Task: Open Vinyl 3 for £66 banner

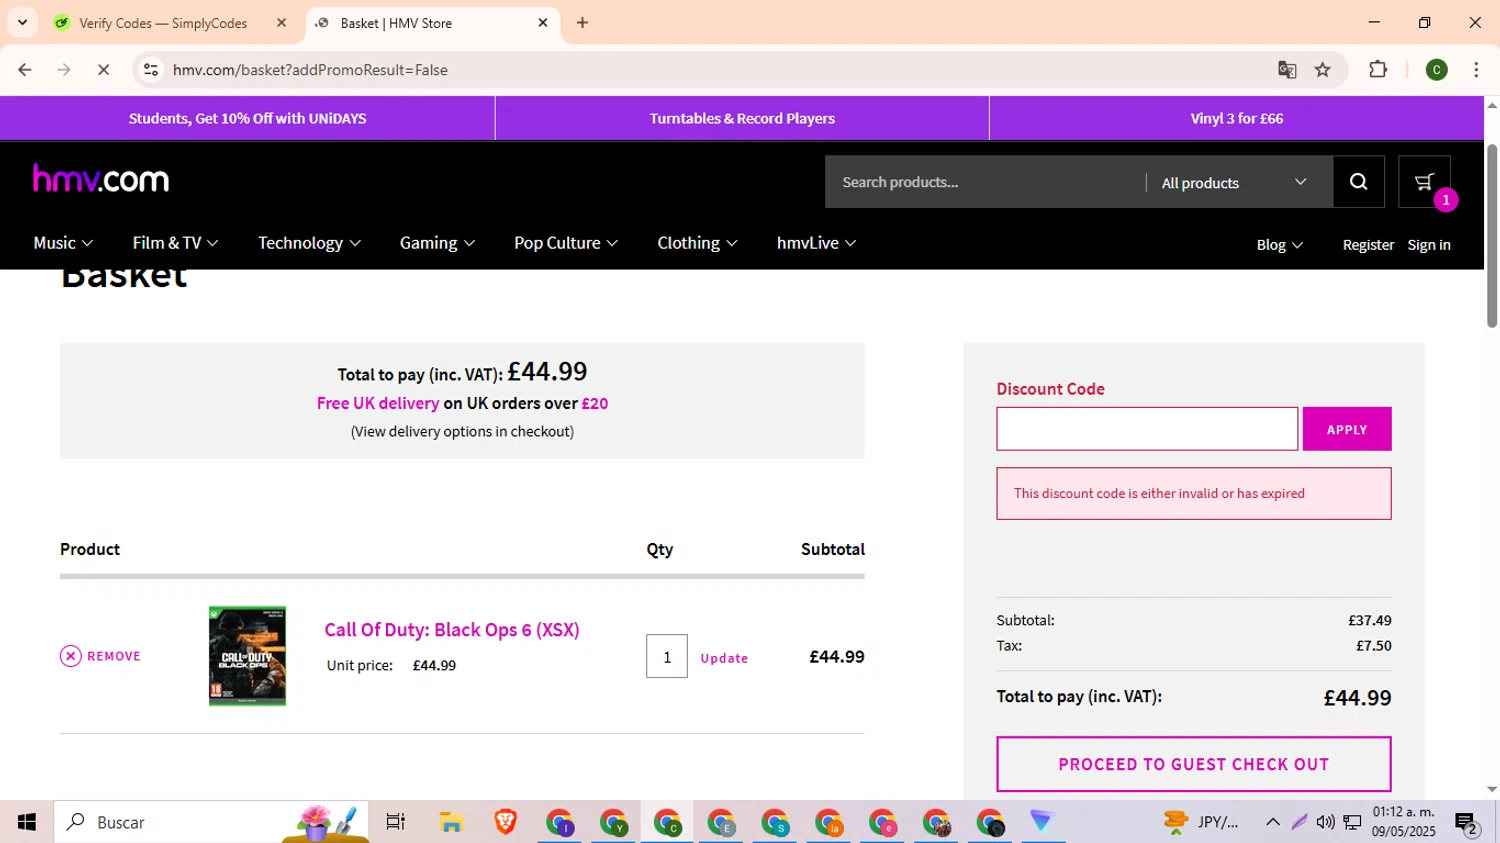Action: coord(1237,118)
